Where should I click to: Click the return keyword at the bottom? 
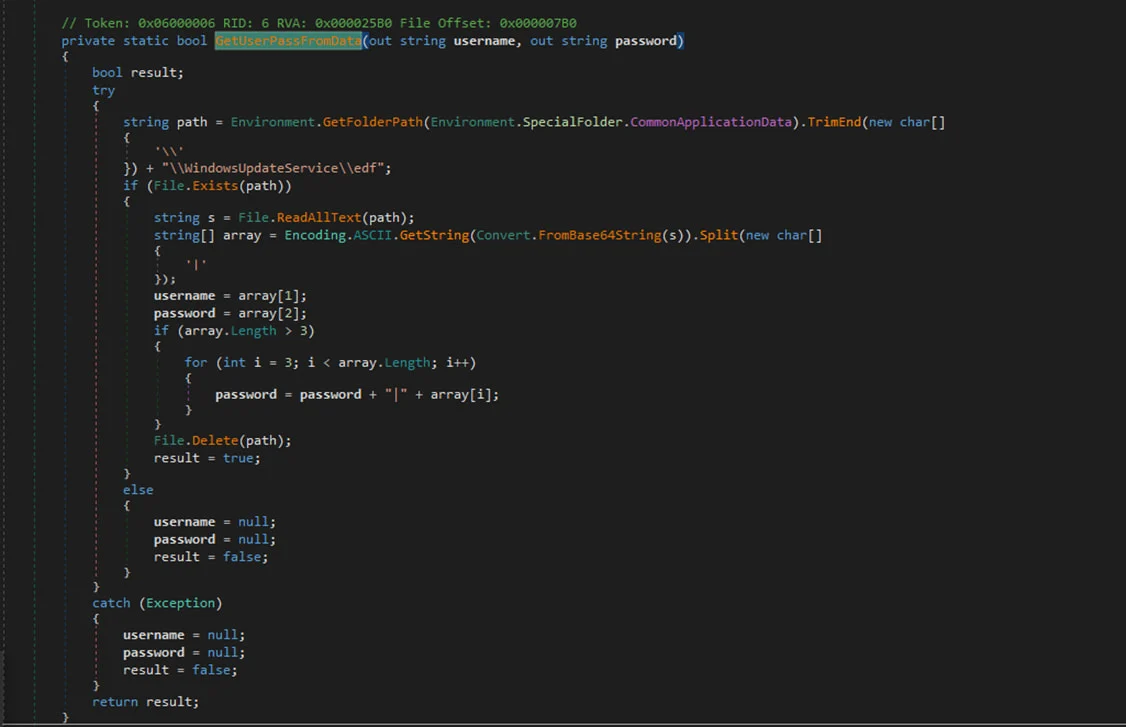coord(115,702)
